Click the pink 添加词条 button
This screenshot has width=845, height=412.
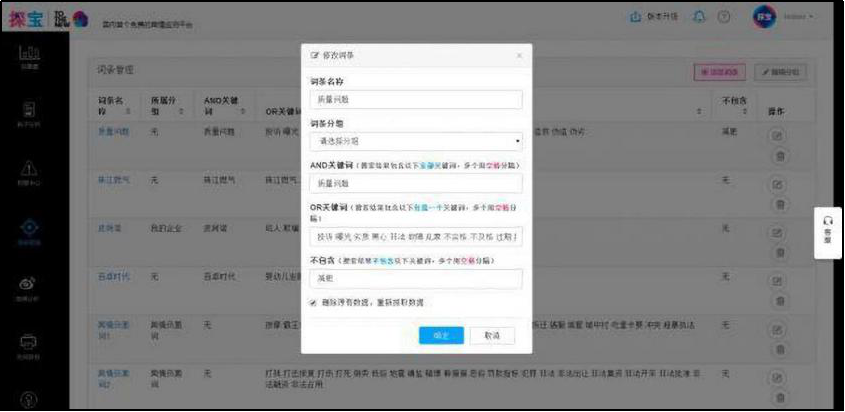[719, 72]
